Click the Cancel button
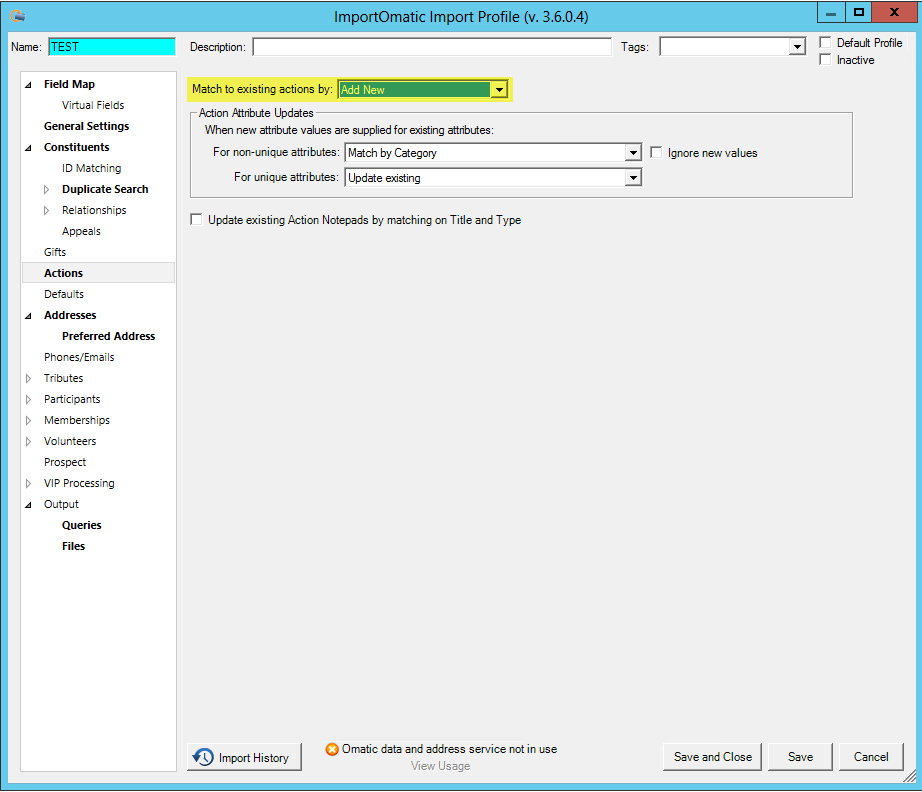Screen dimensions: 922x792 pyautogui.click(x=871, y=757)
